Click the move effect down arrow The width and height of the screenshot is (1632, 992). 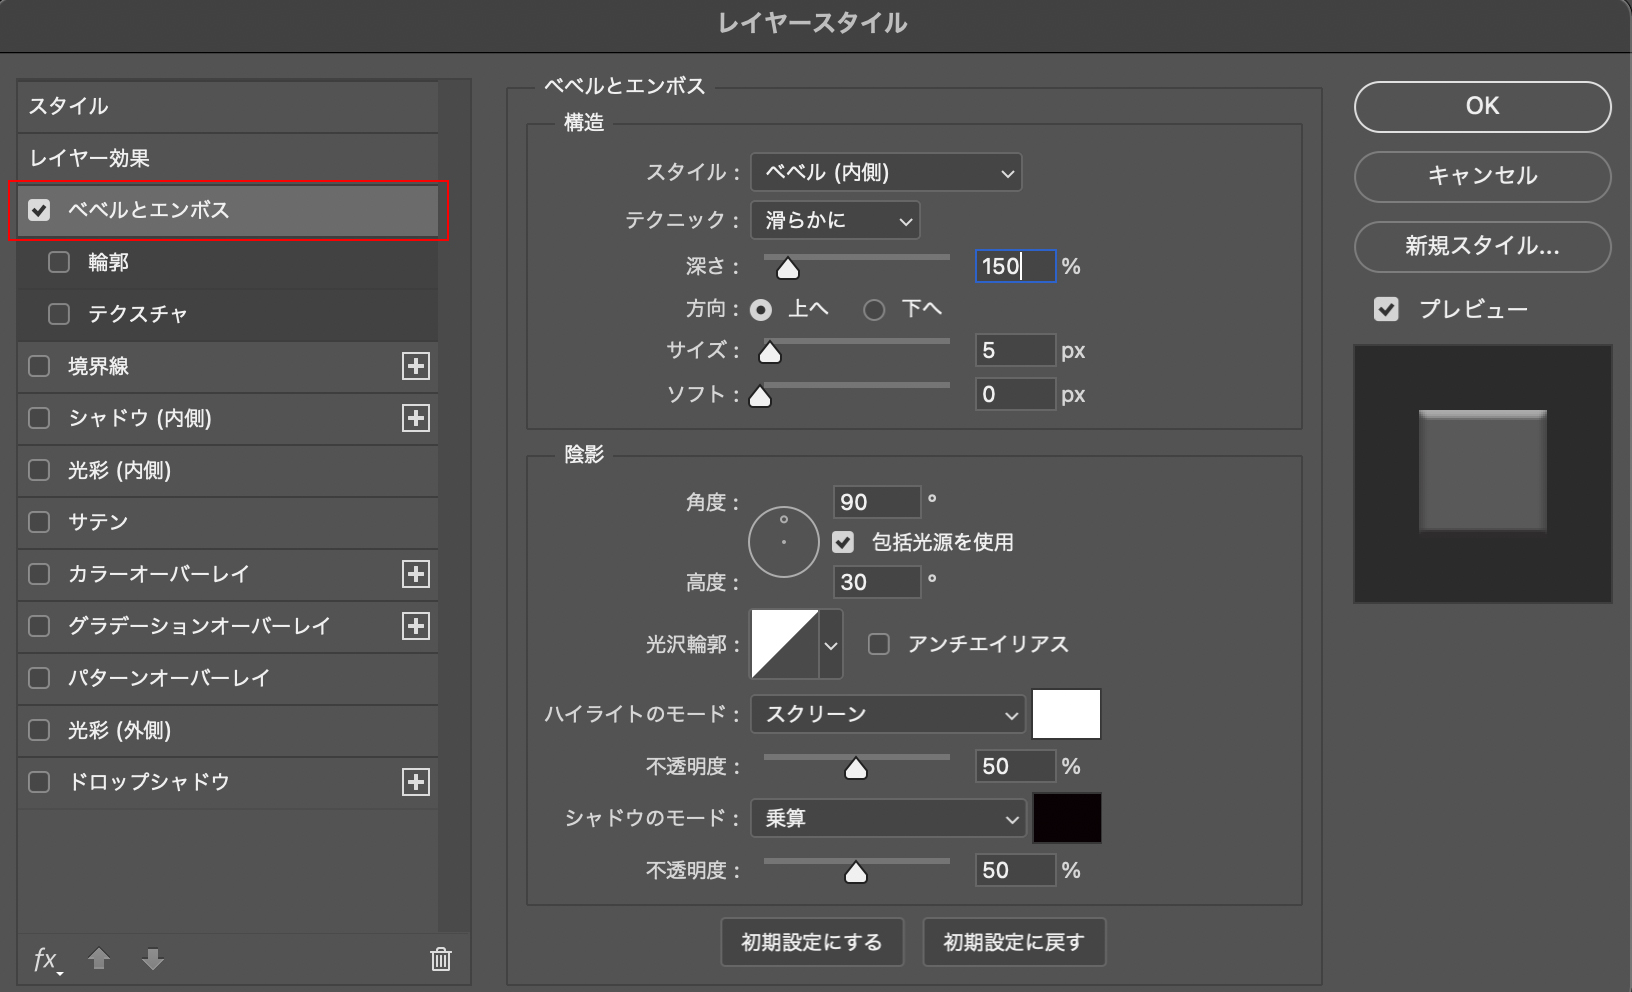coord(152,960)
